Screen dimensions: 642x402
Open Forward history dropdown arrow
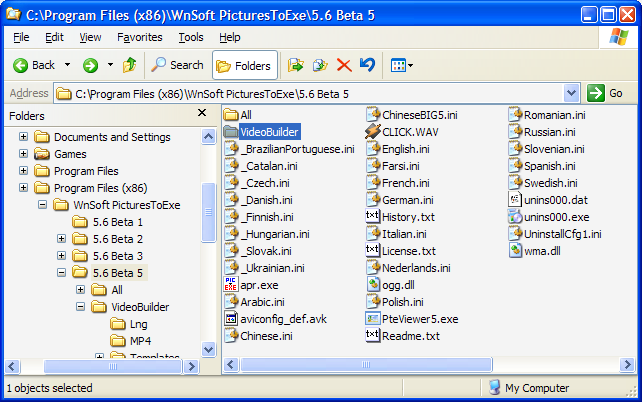pos(110,65)
